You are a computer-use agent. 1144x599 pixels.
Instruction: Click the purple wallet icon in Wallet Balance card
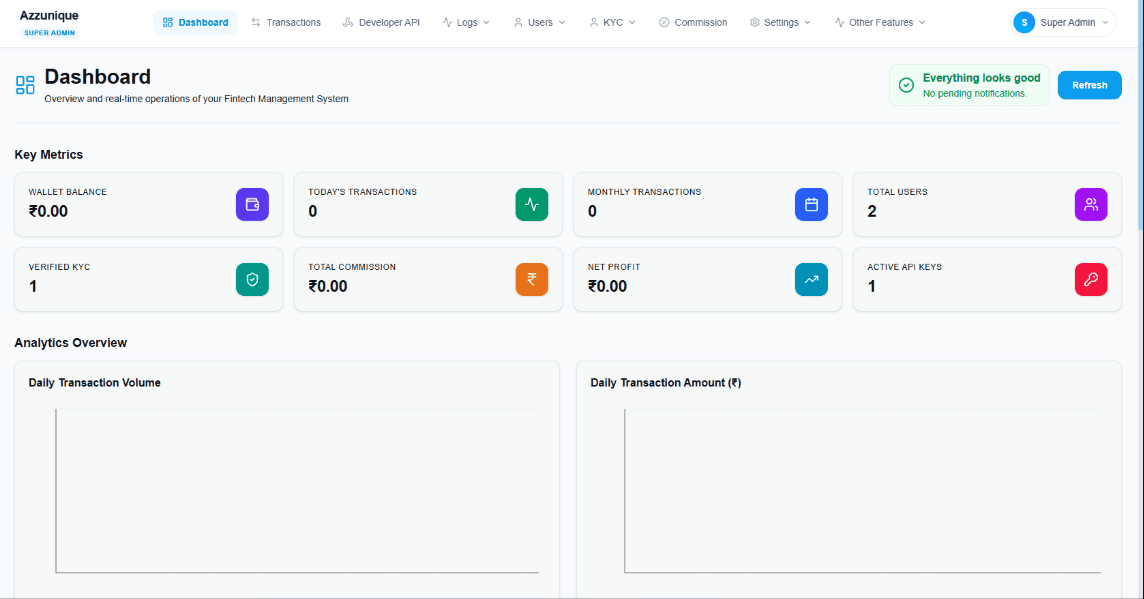click(x=252, y=204)
